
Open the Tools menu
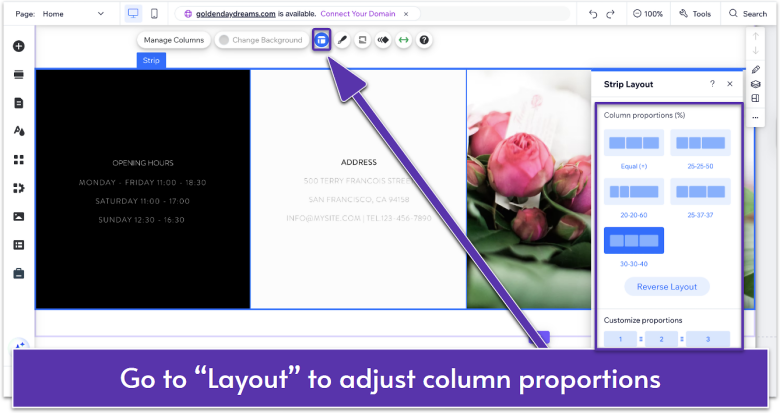coord(695,14)
